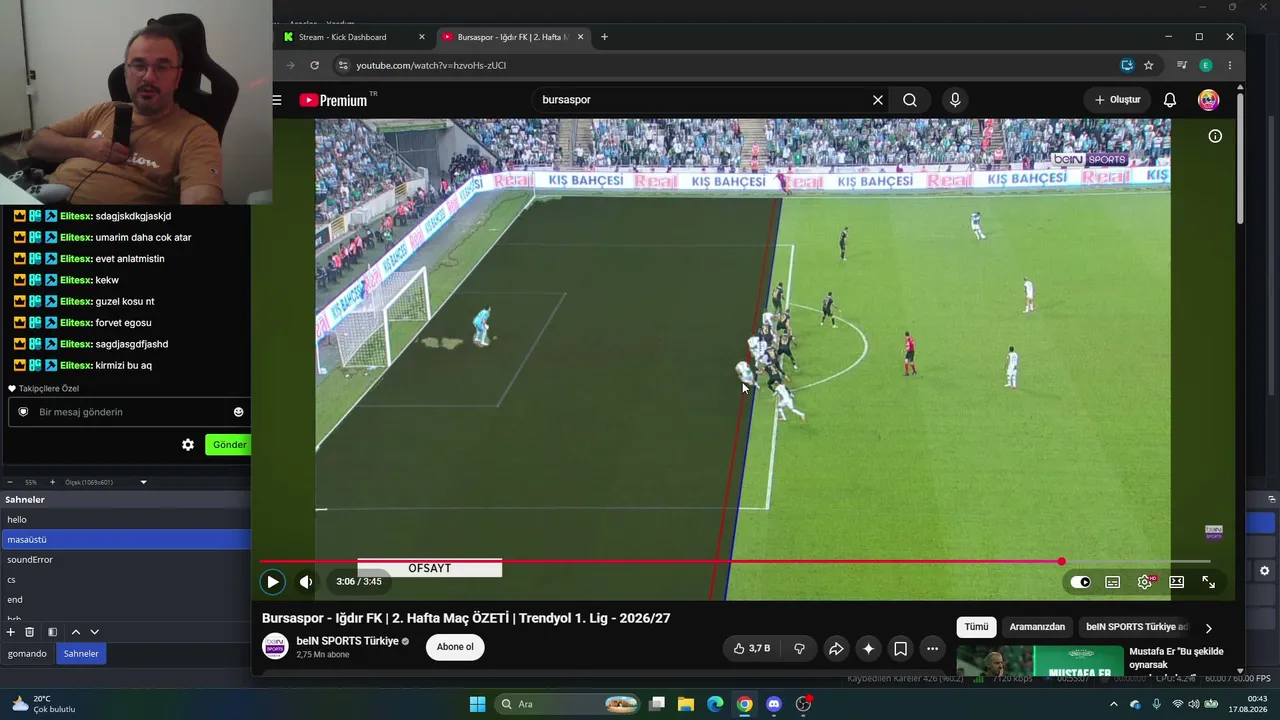This screenshot has height=720, width=1280.
Task: Like the video with 3,7 B likes
Action: 751,649
